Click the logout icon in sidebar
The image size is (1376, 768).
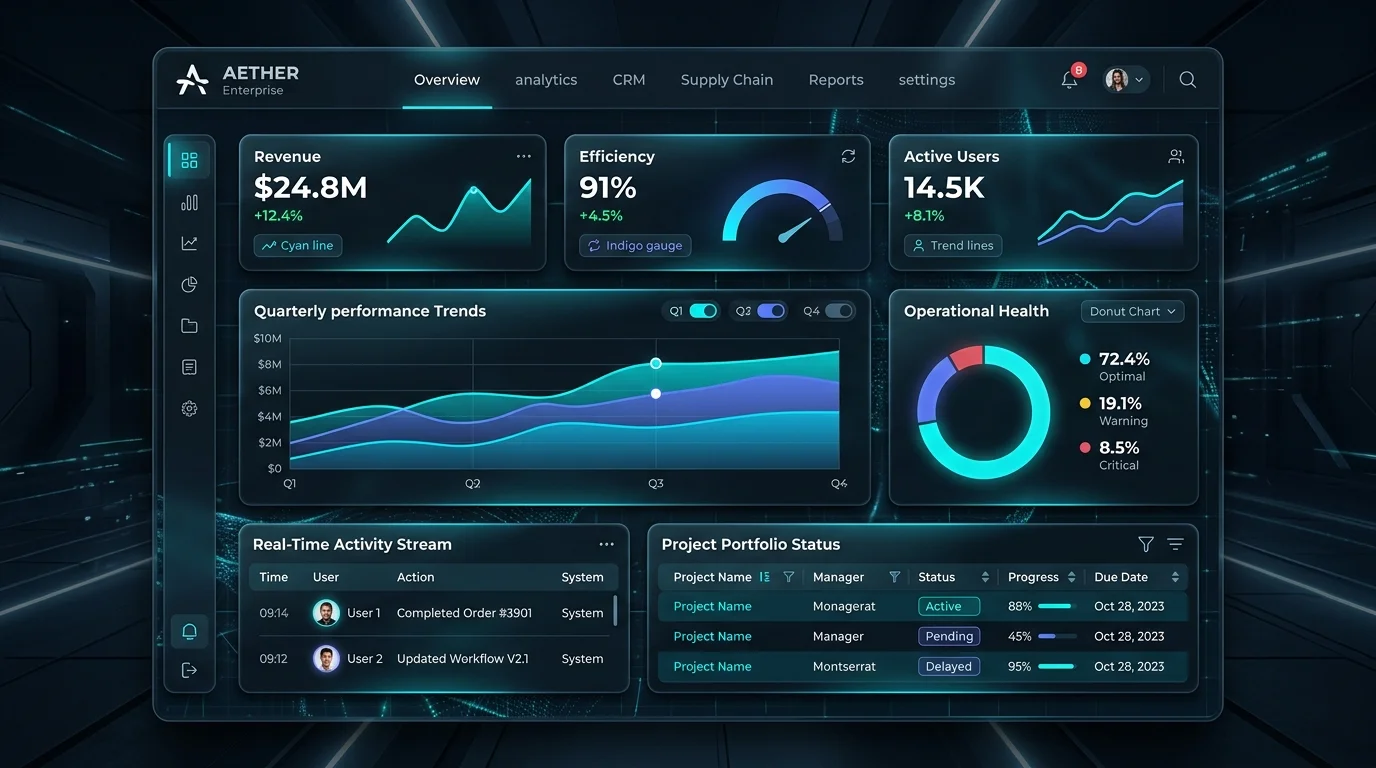189,670
